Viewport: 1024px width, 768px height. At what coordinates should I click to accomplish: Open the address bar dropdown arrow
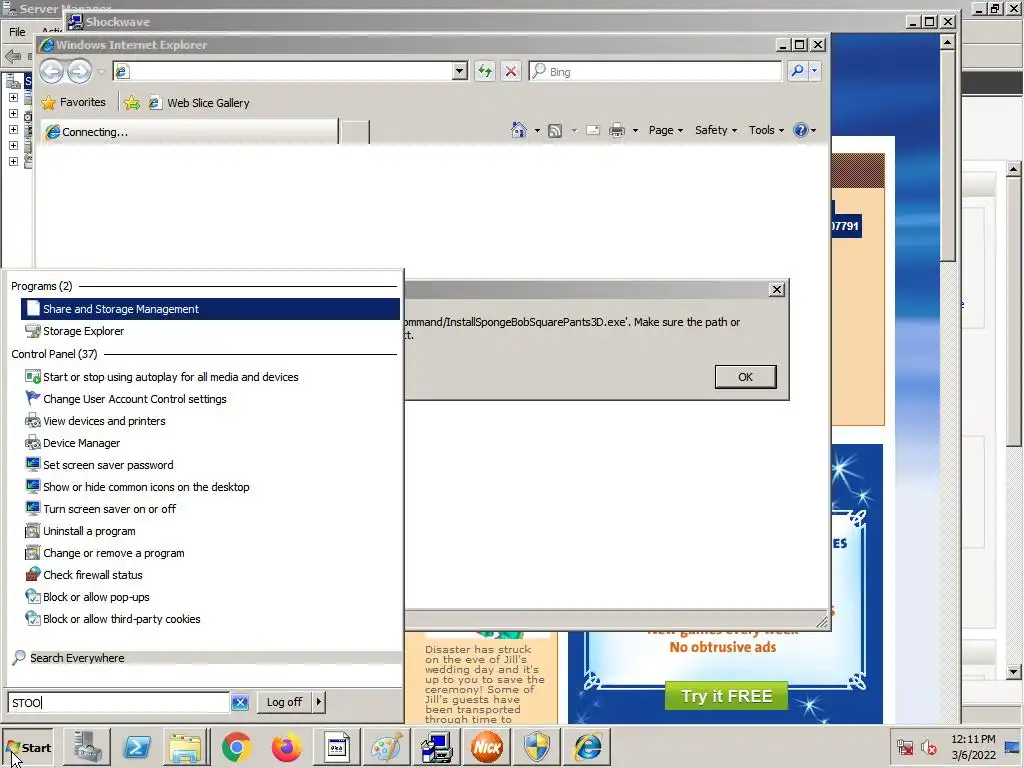pyautogui.click(x=460, y=71)
